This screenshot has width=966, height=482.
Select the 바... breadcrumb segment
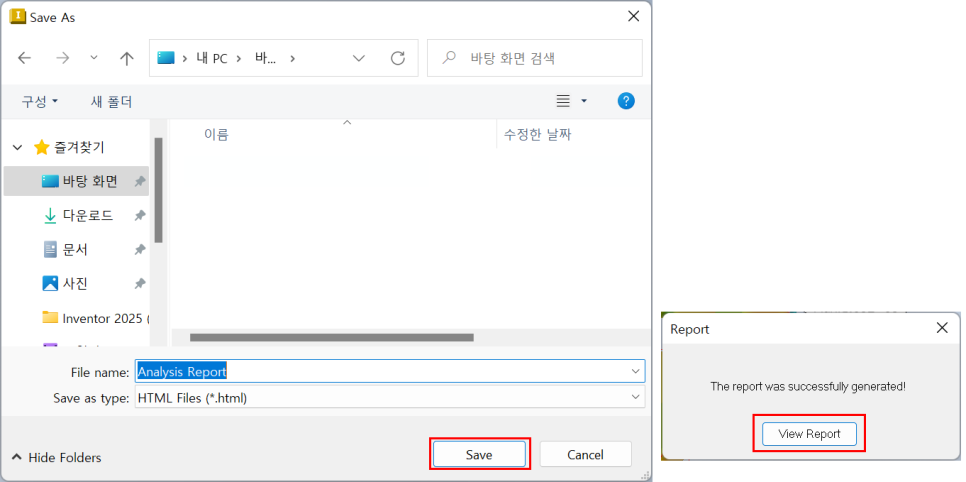click(x=266, y=59)
